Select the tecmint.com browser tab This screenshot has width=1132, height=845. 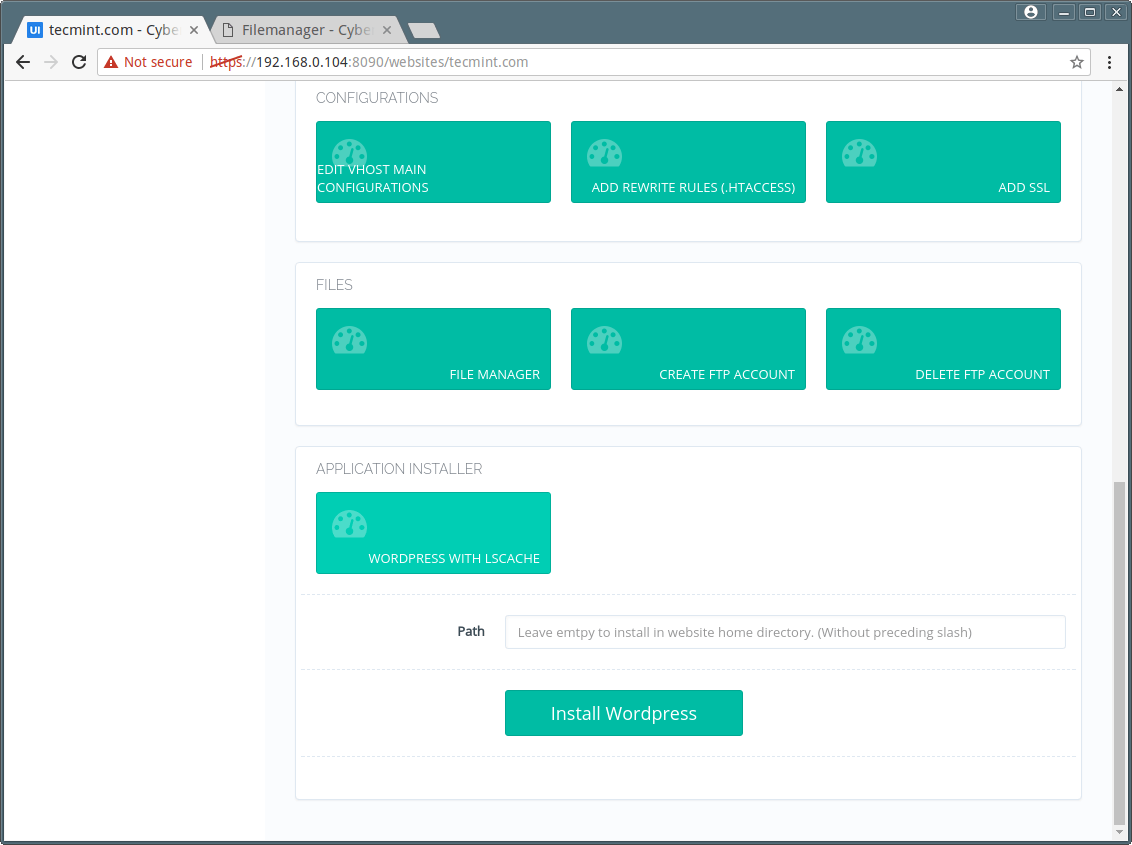point(112,30)
